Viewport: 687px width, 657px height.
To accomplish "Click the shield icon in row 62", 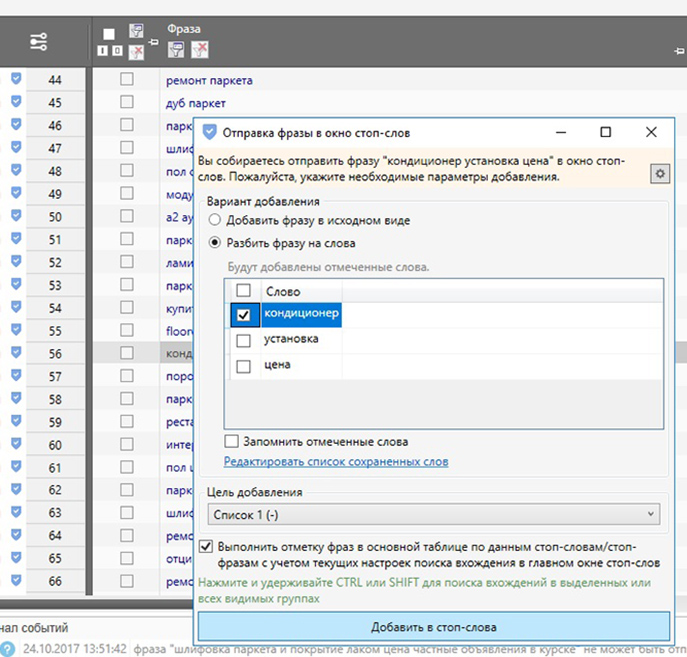I will coord(16,489).
